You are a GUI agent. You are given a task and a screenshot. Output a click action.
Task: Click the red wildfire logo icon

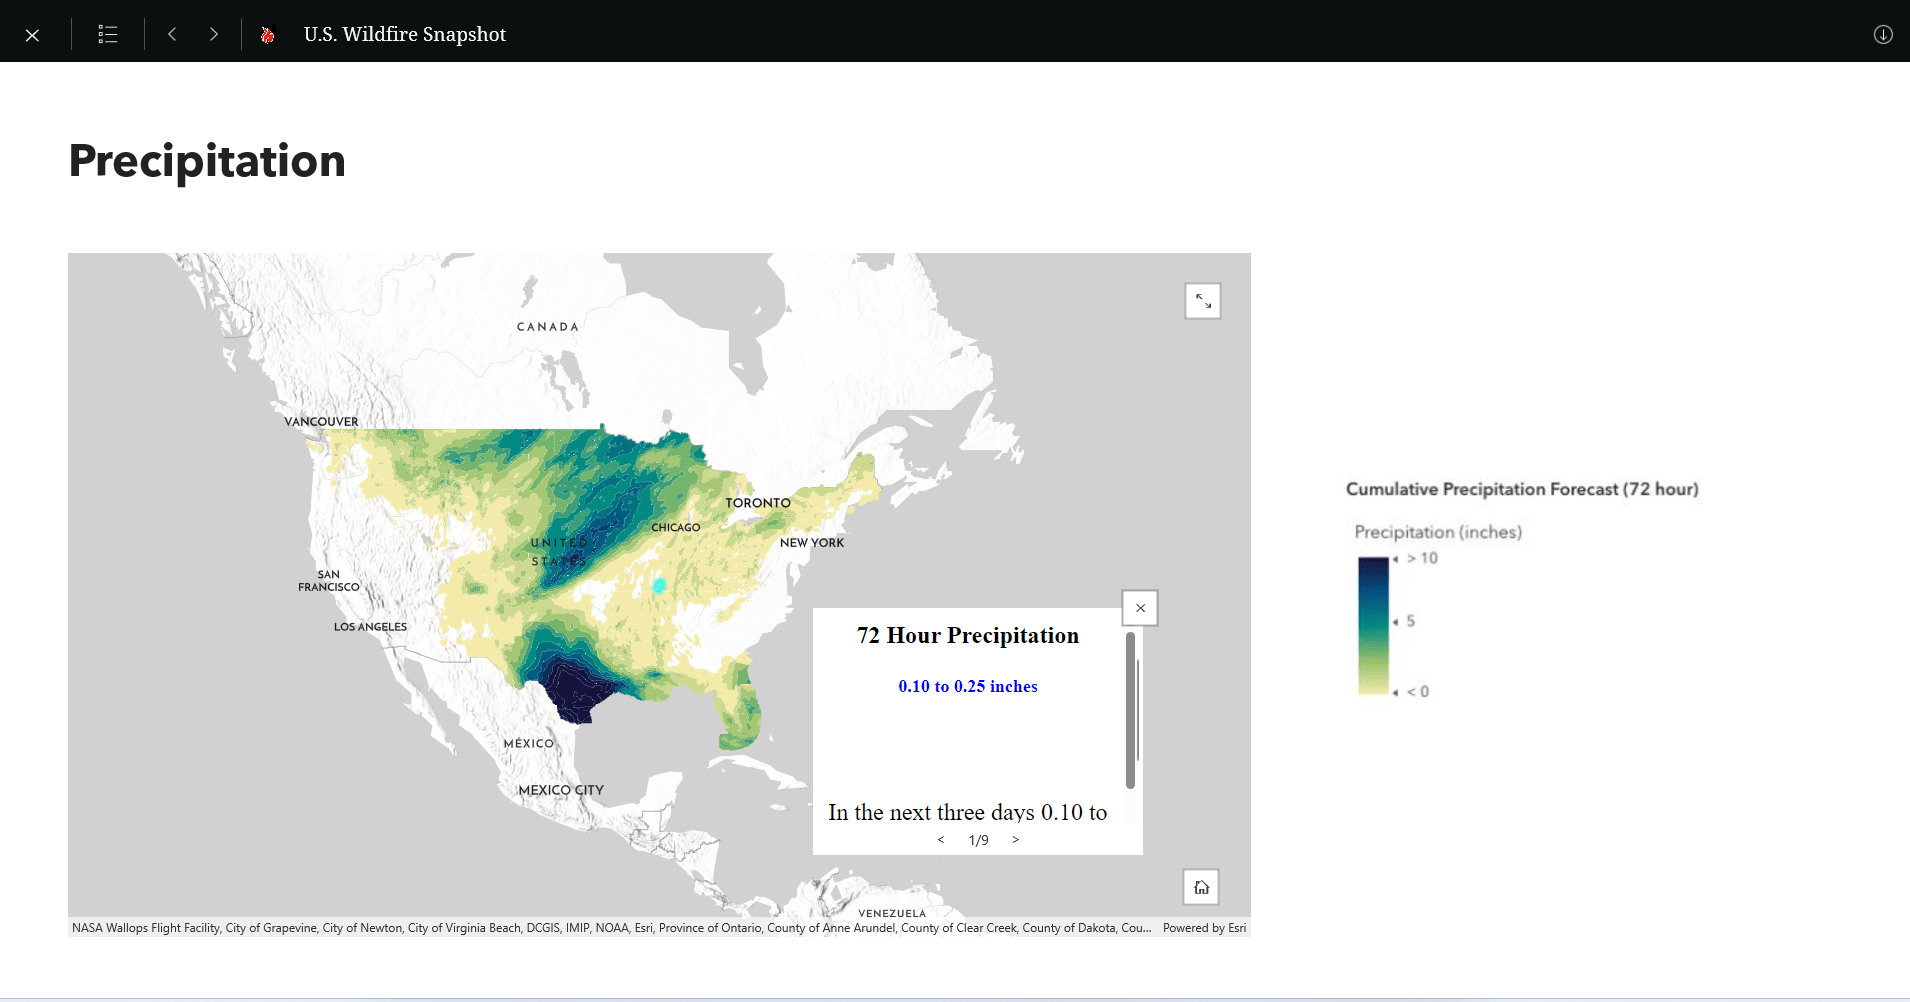click(267, 35)
